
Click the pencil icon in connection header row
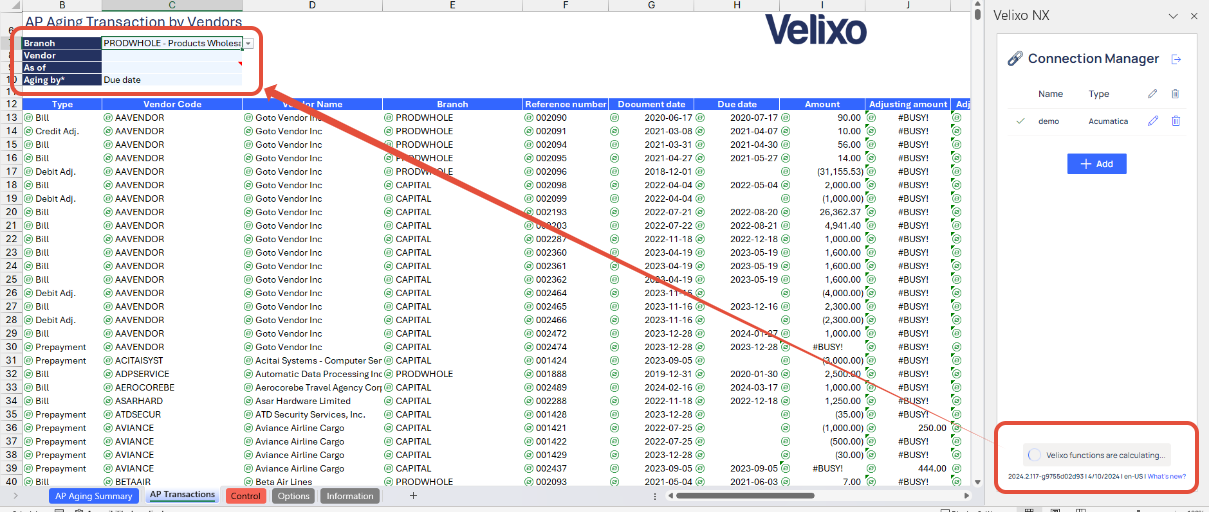pos(1153,94)
